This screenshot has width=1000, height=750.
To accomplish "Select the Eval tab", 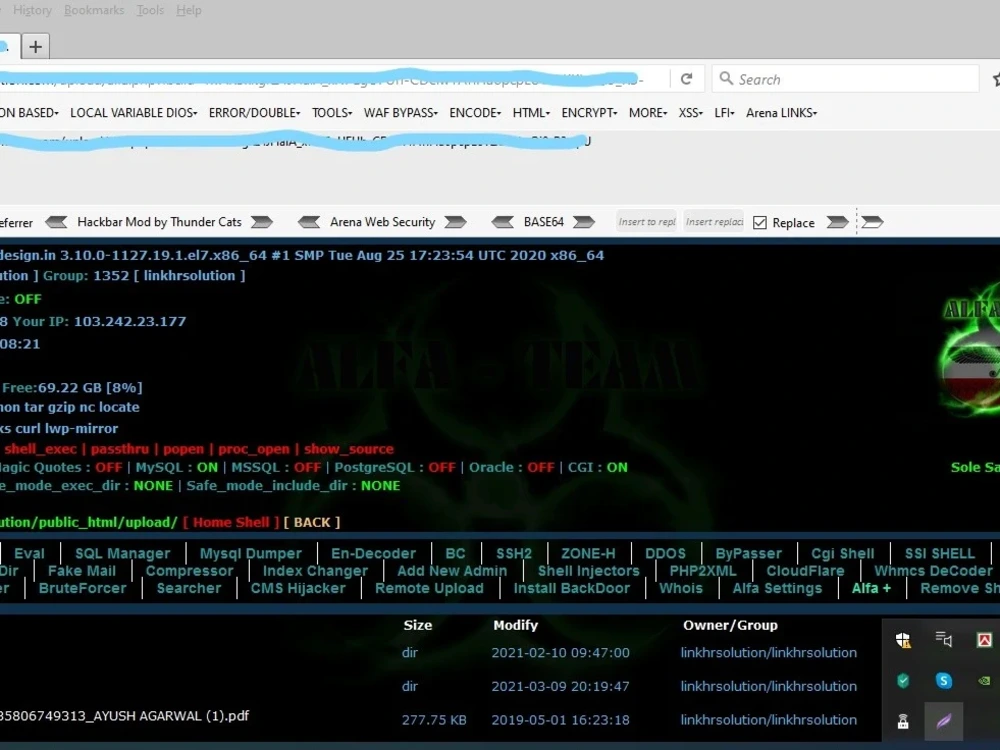I will coord(29,554).
